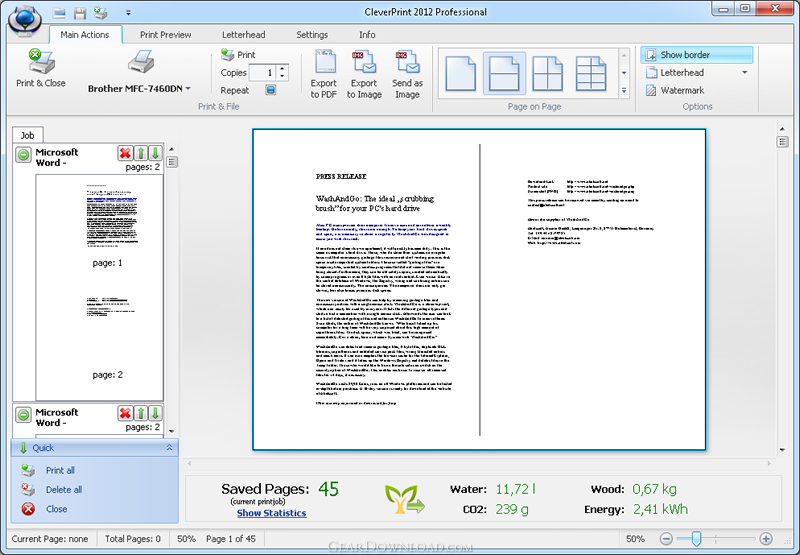This screenshot has width=800, height=555.
Task: Switch to the Main Actions tab
Action: coord(85,35)
